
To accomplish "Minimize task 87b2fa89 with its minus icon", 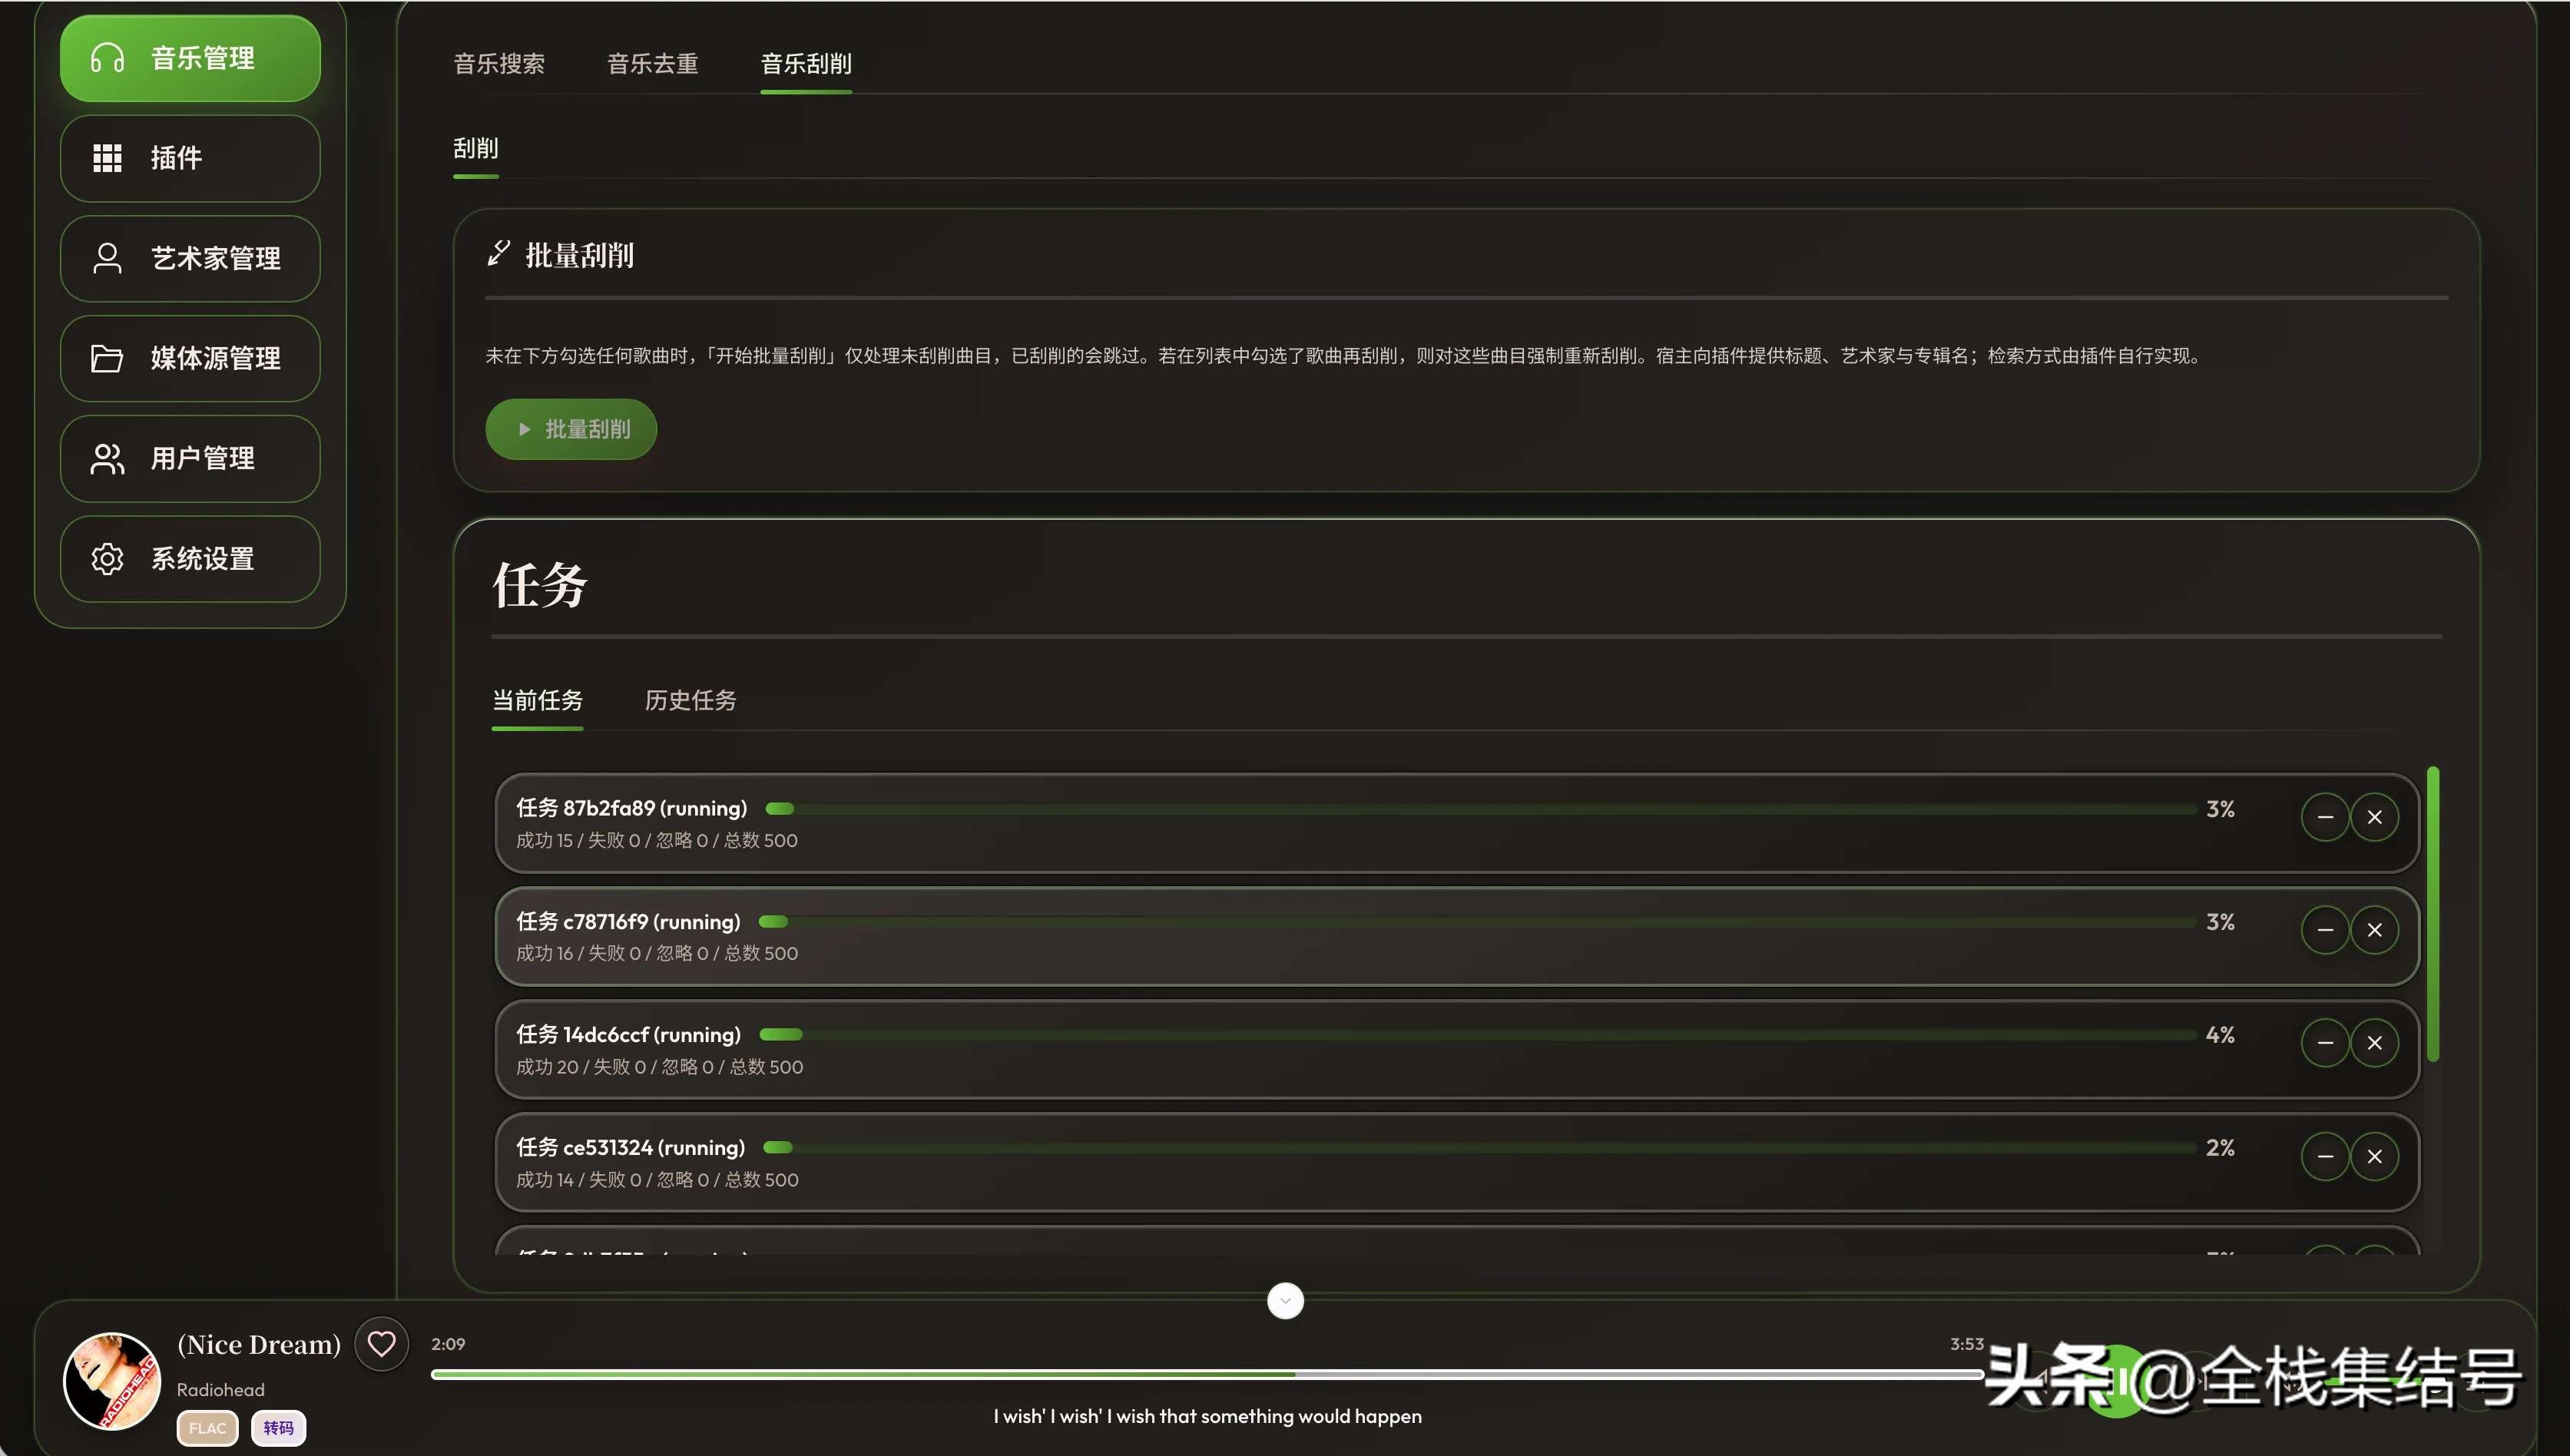I will [2325, 817].
